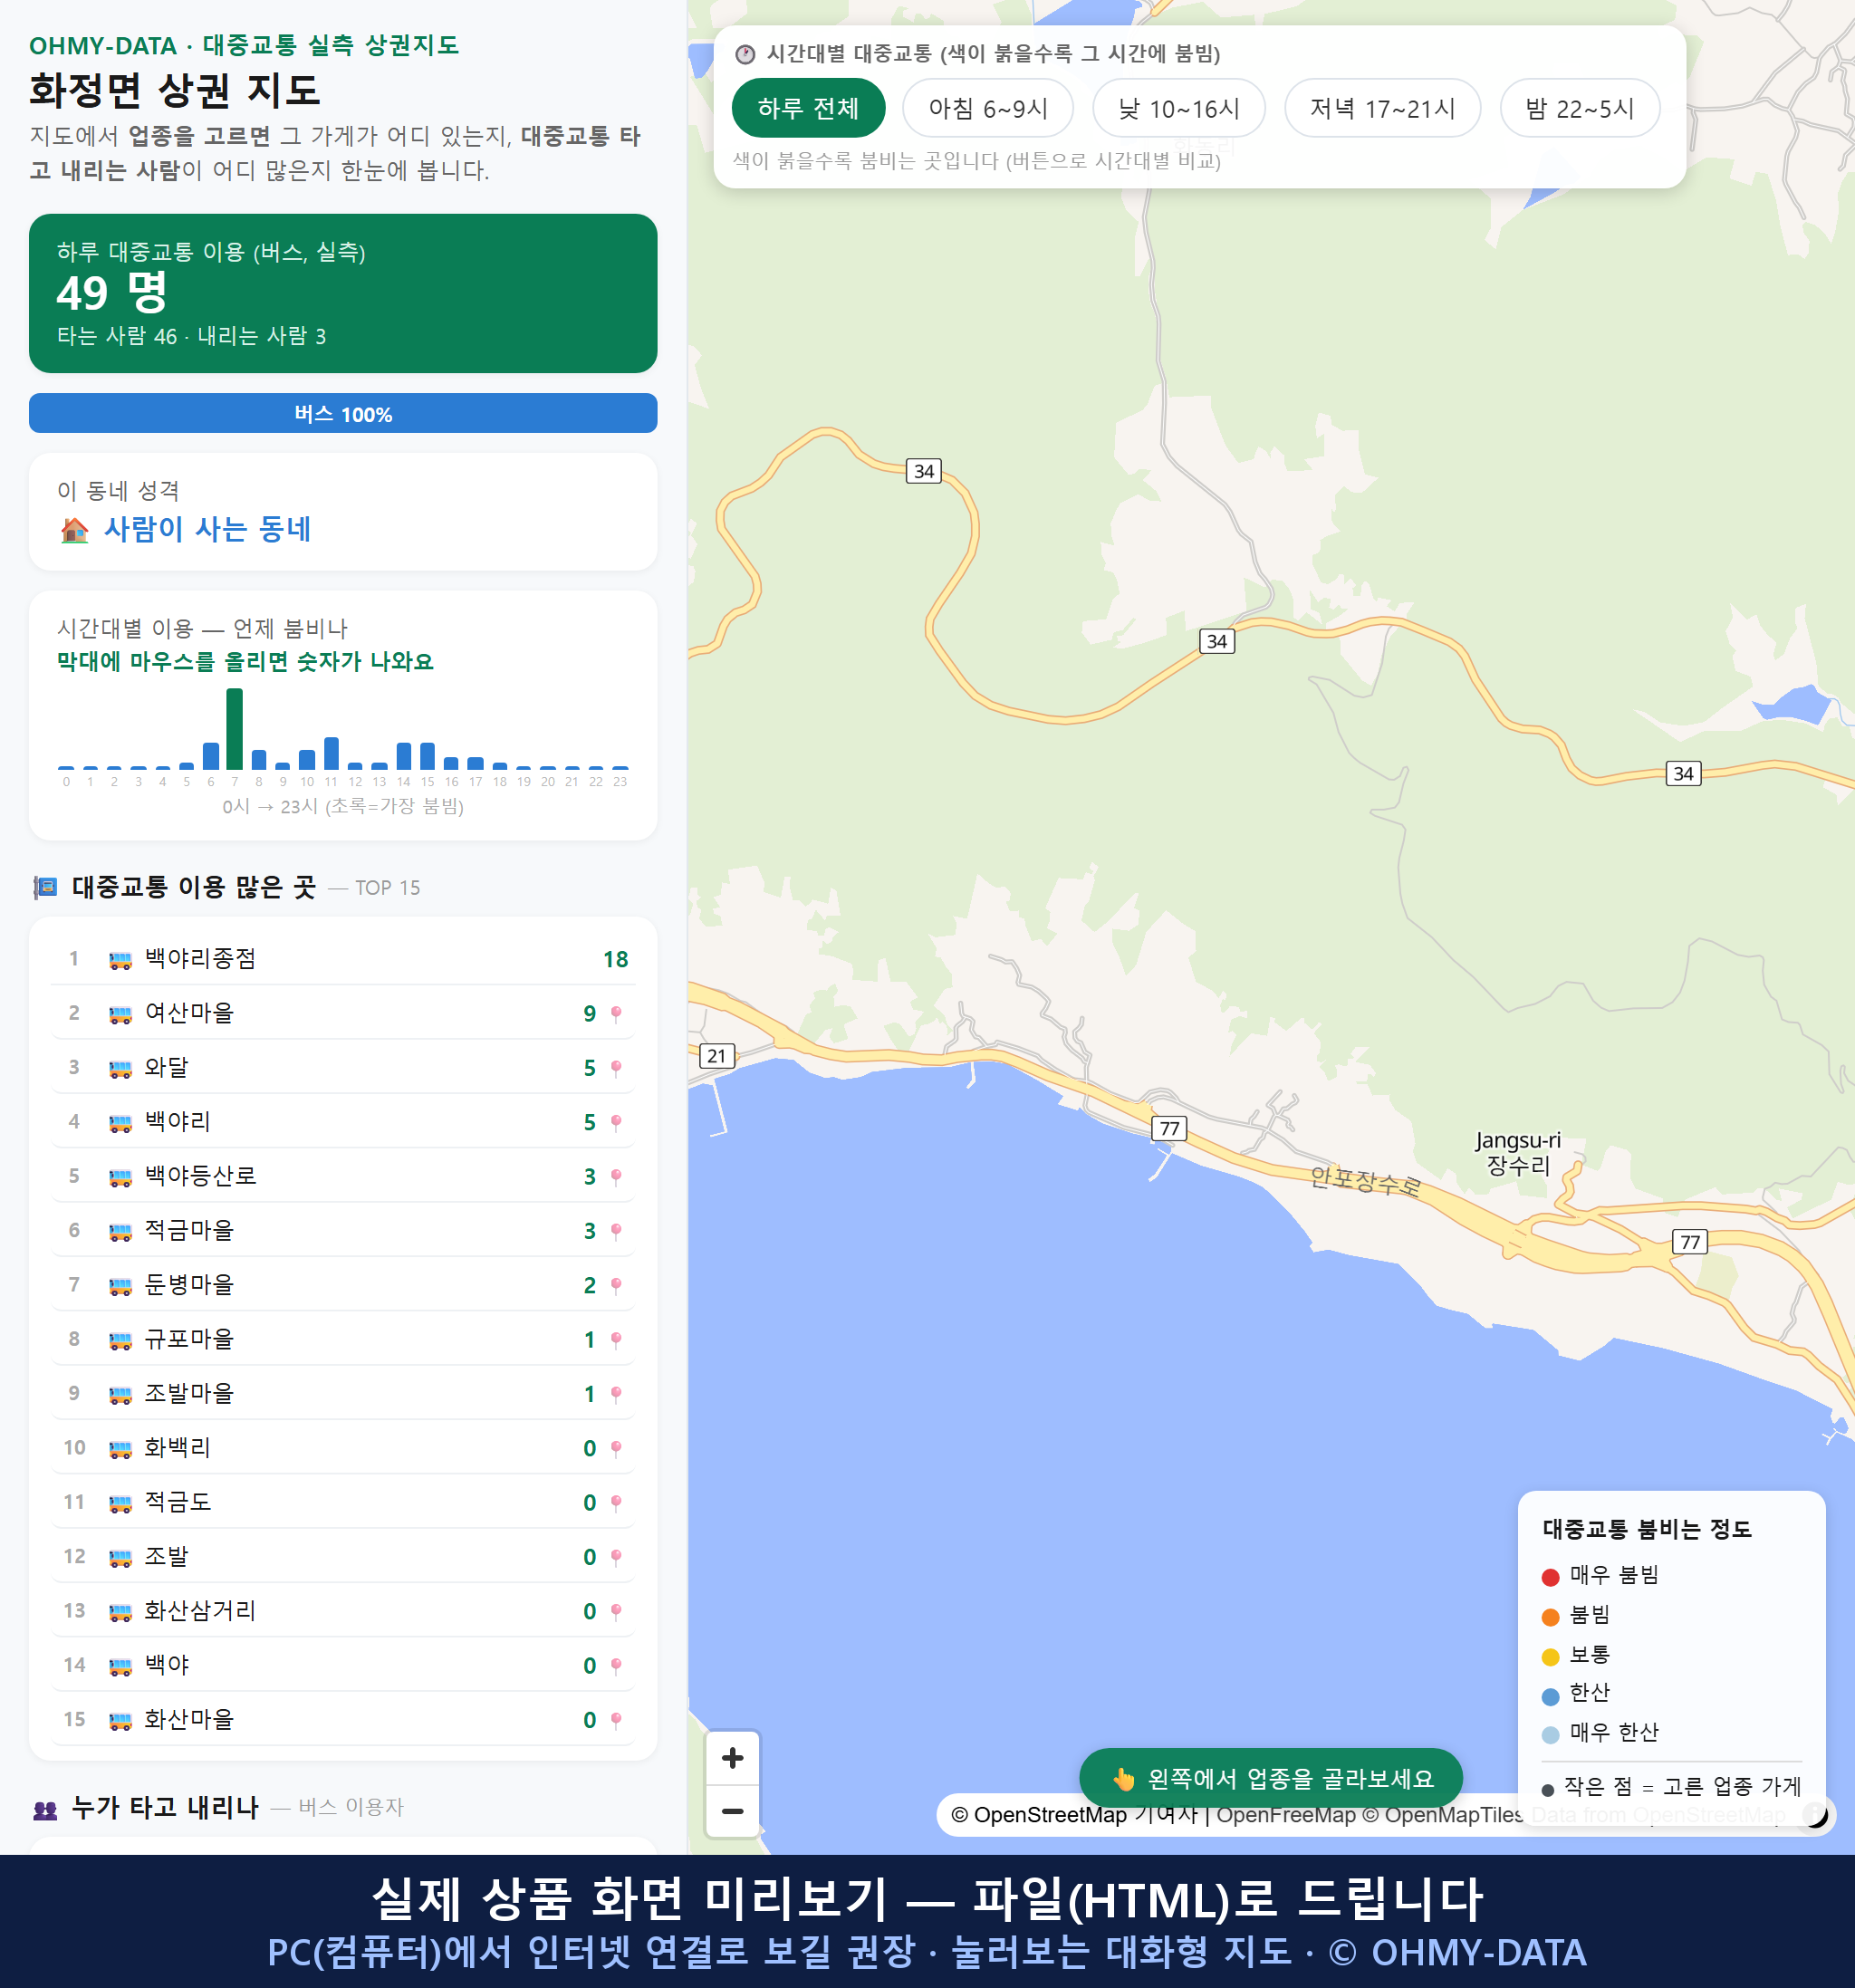The width and height of the screenshot is (1855, 1988).
Task: Switch to 아침 6~9시 time filter
Action: coord(987,108)
